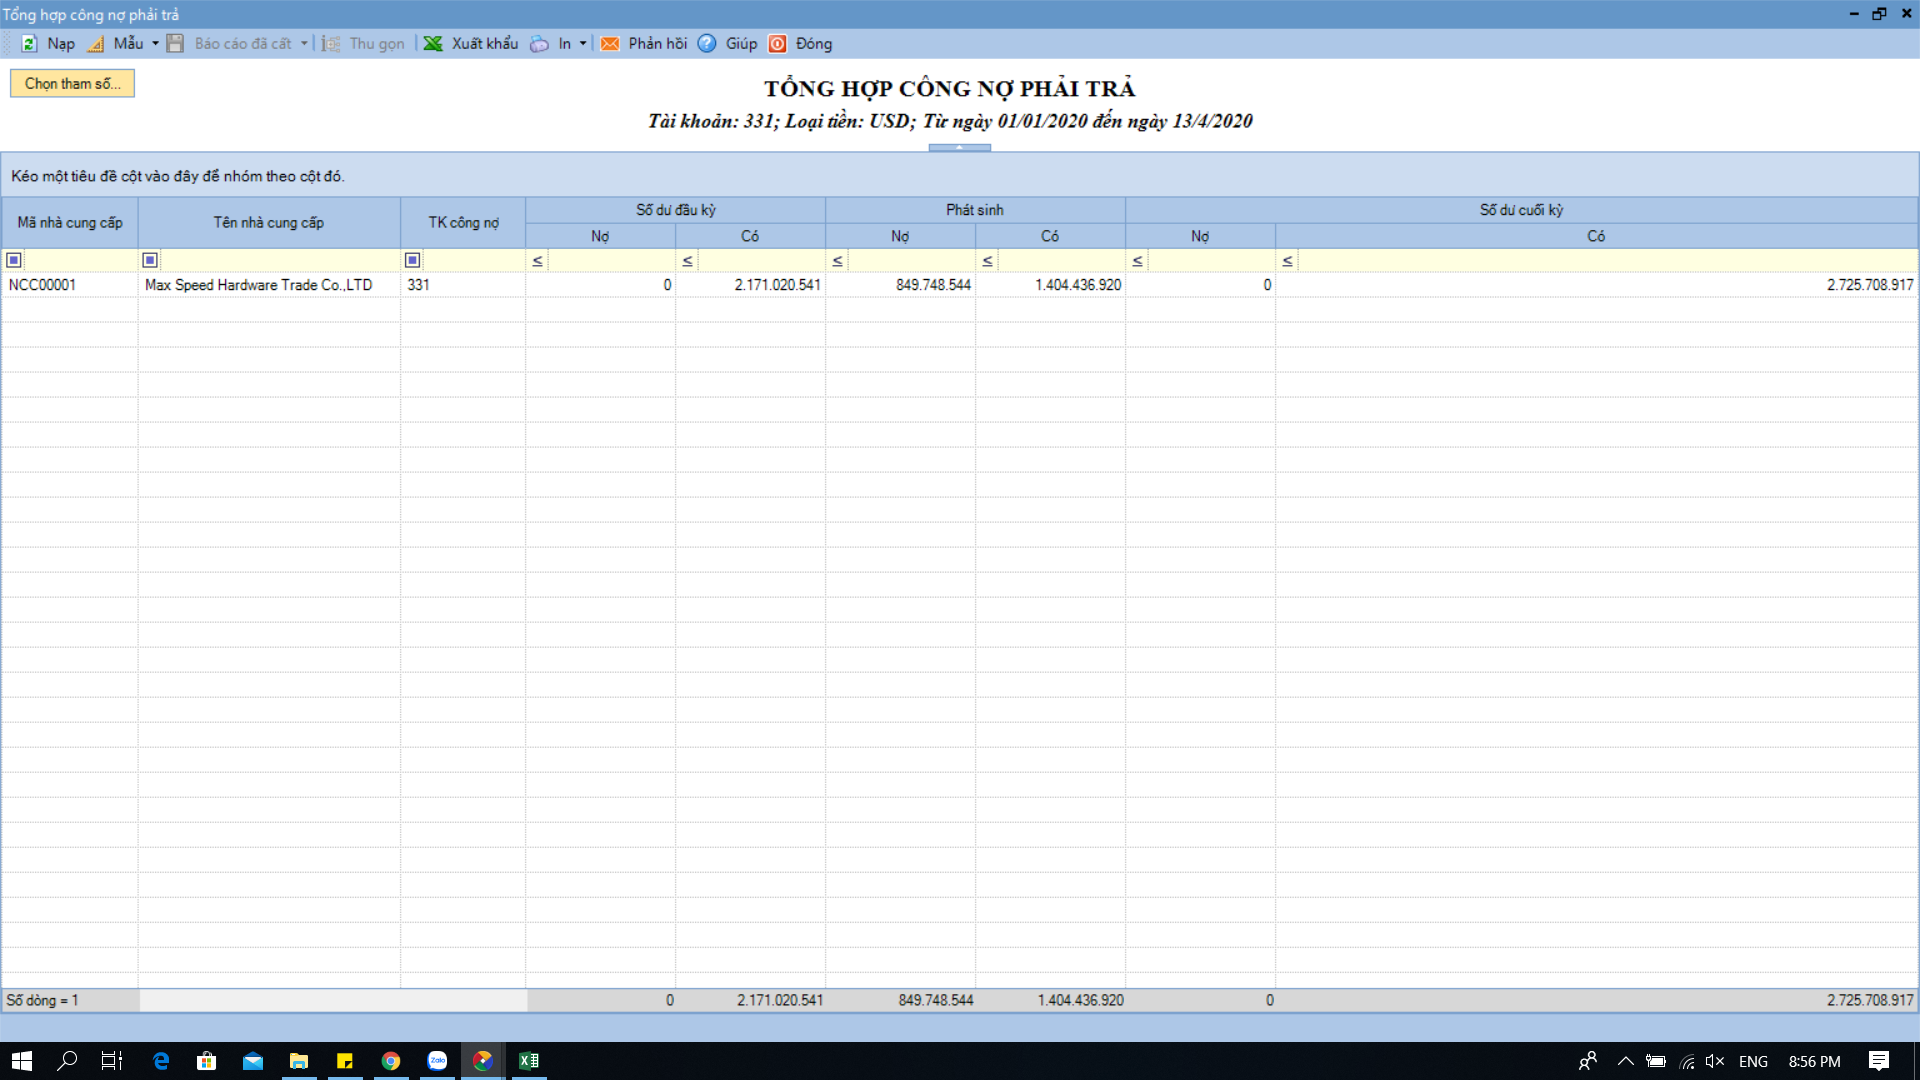Open Excel from the taskbar

(x=529, y=1061)
